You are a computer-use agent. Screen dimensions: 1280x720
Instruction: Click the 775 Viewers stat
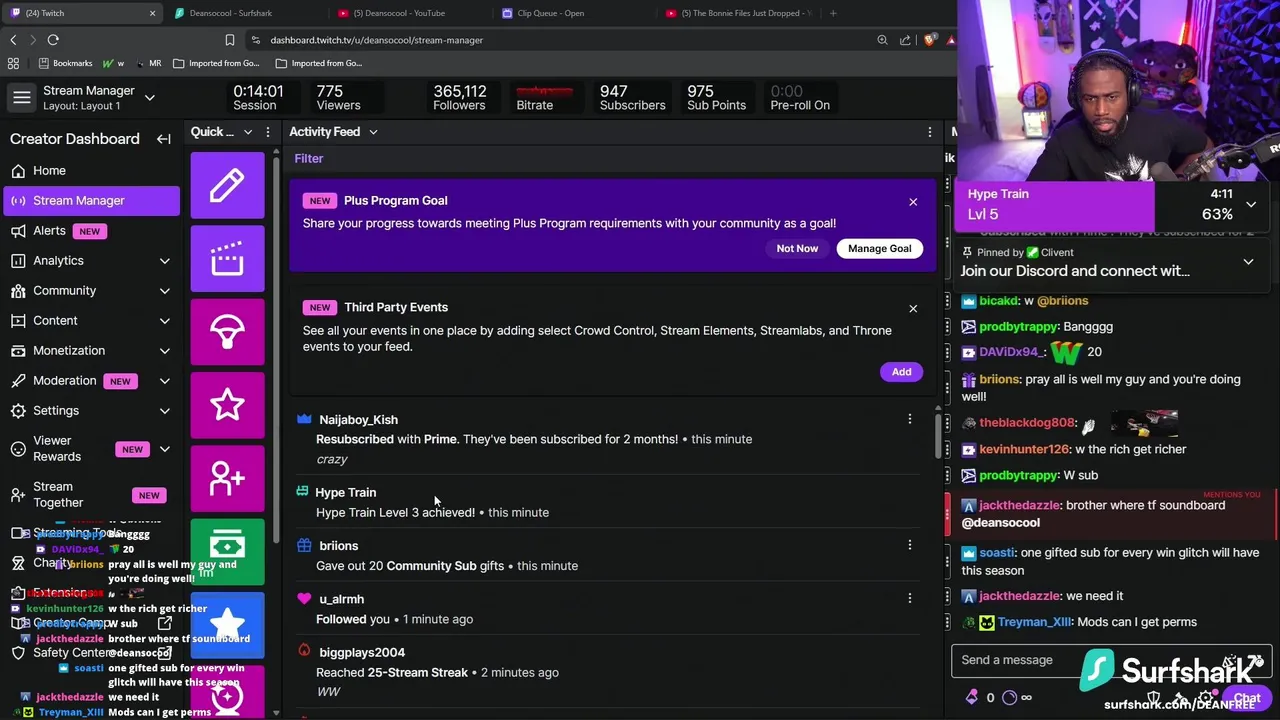[x=338, y=98]
